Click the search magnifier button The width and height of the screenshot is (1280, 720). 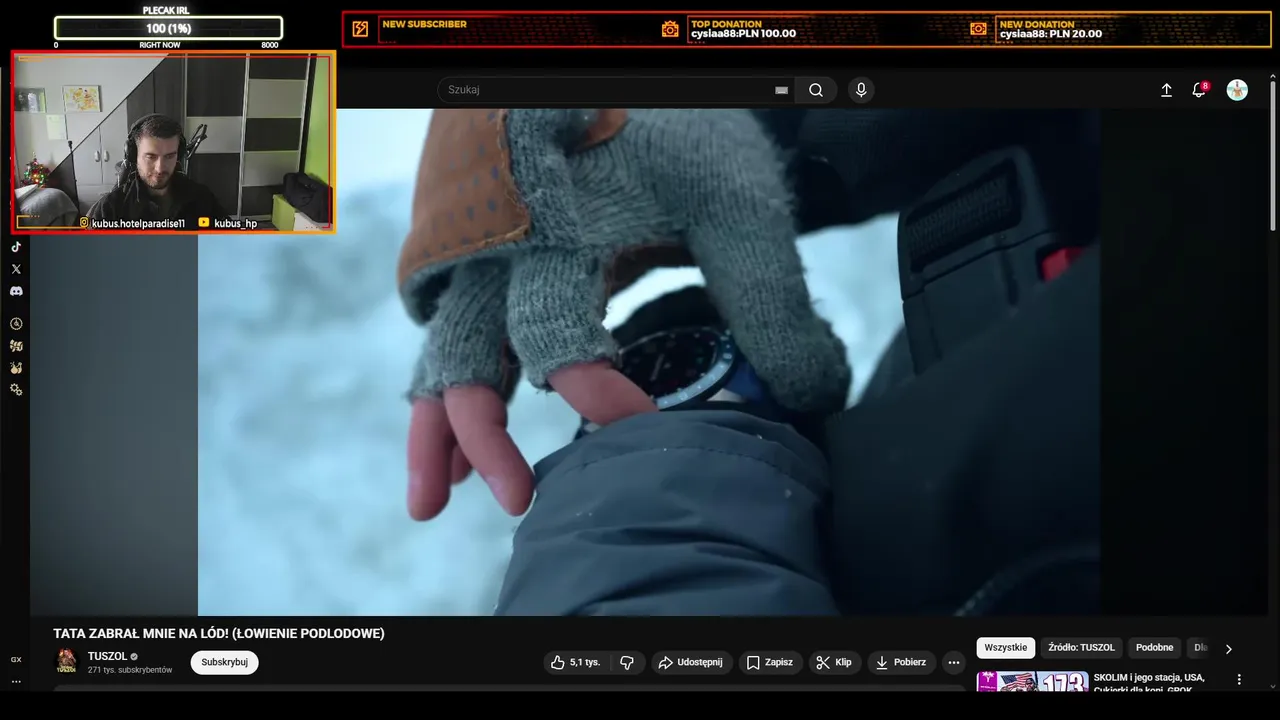(x=816, y=90)
